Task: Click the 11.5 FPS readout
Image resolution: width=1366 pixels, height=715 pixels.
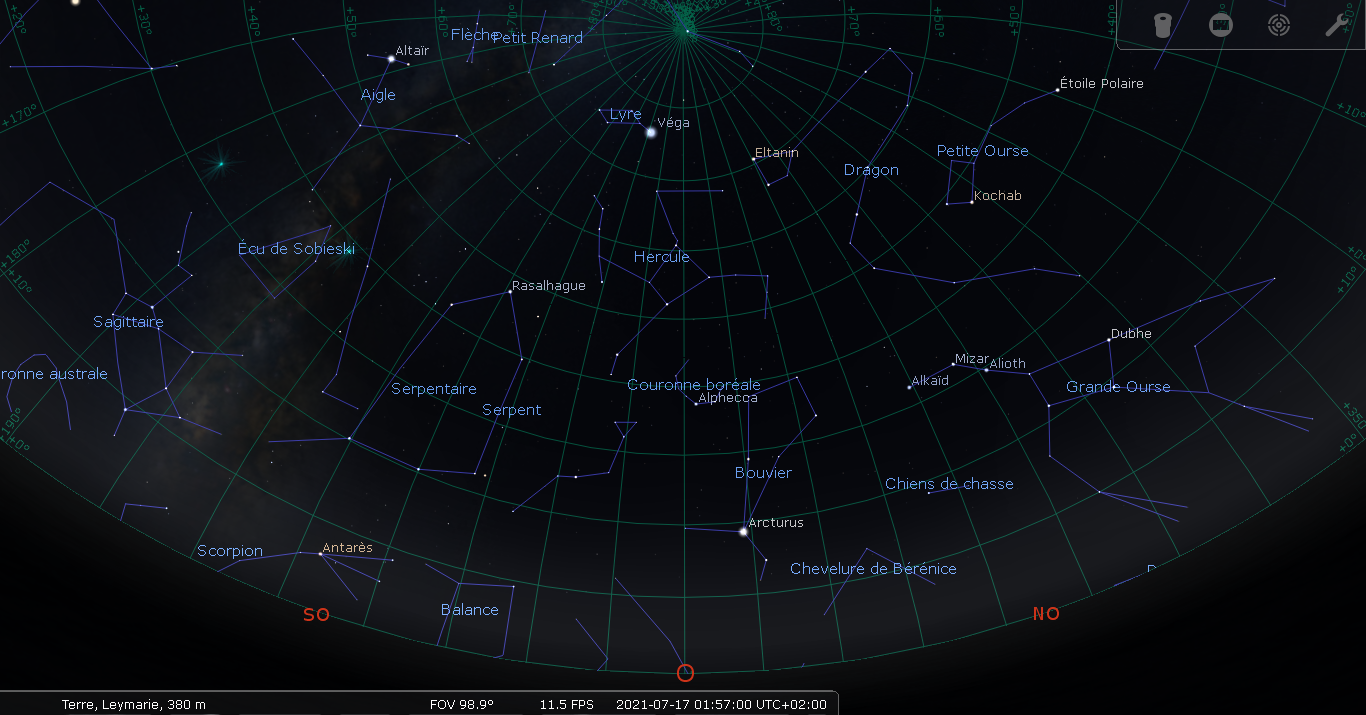Action: coord(567,704)
